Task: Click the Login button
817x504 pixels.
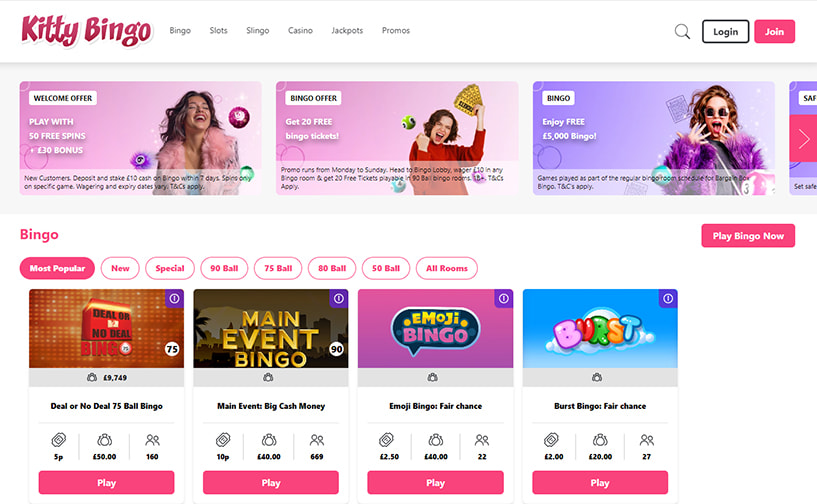Action: point(725,32)
